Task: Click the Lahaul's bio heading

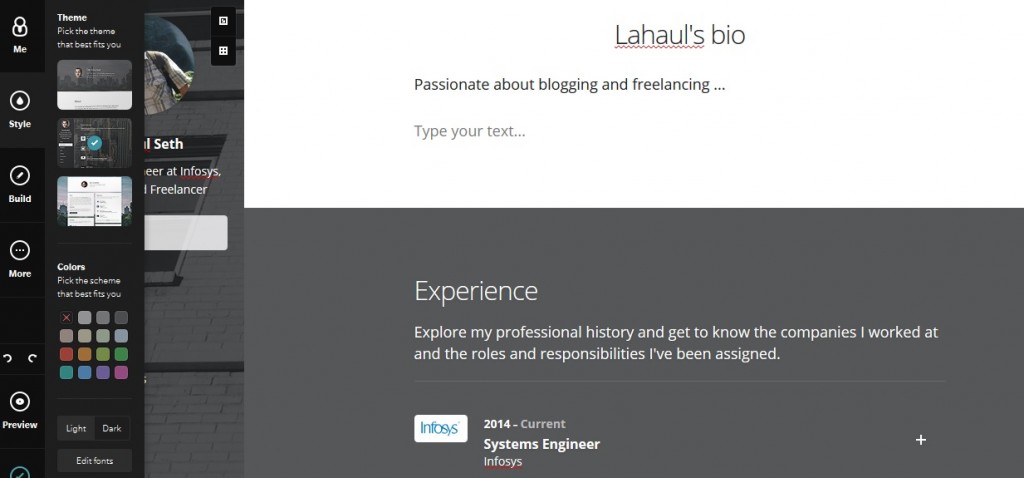Action: pyautogui.click(x=679, y=35)
